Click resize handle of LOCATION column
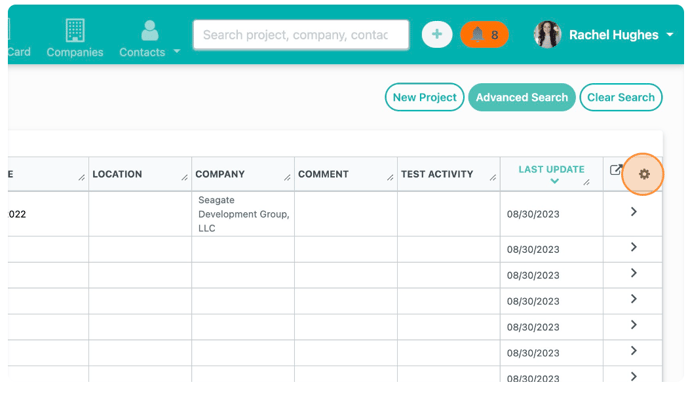The width and height of the screenshot is (688, 395). pos(185,177)
